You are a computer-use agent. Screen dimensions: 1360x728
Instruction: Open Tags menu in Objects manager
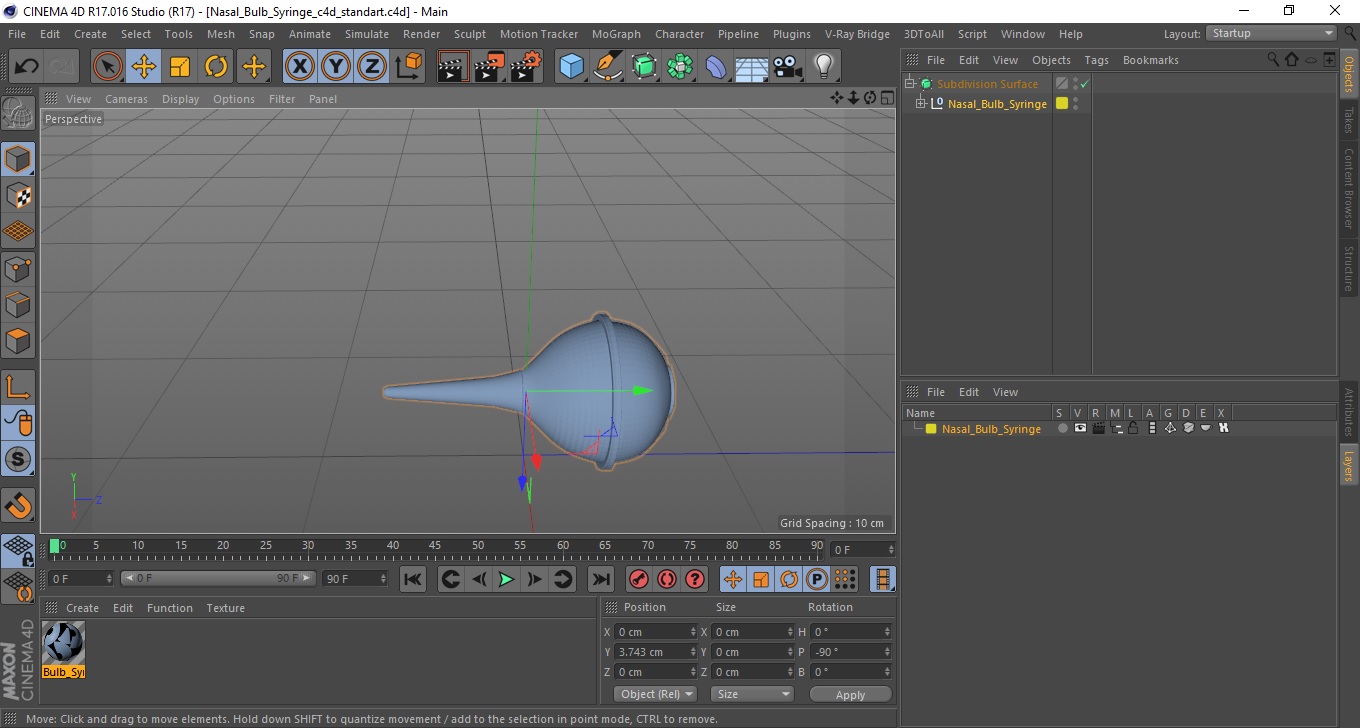(1096, 60)
